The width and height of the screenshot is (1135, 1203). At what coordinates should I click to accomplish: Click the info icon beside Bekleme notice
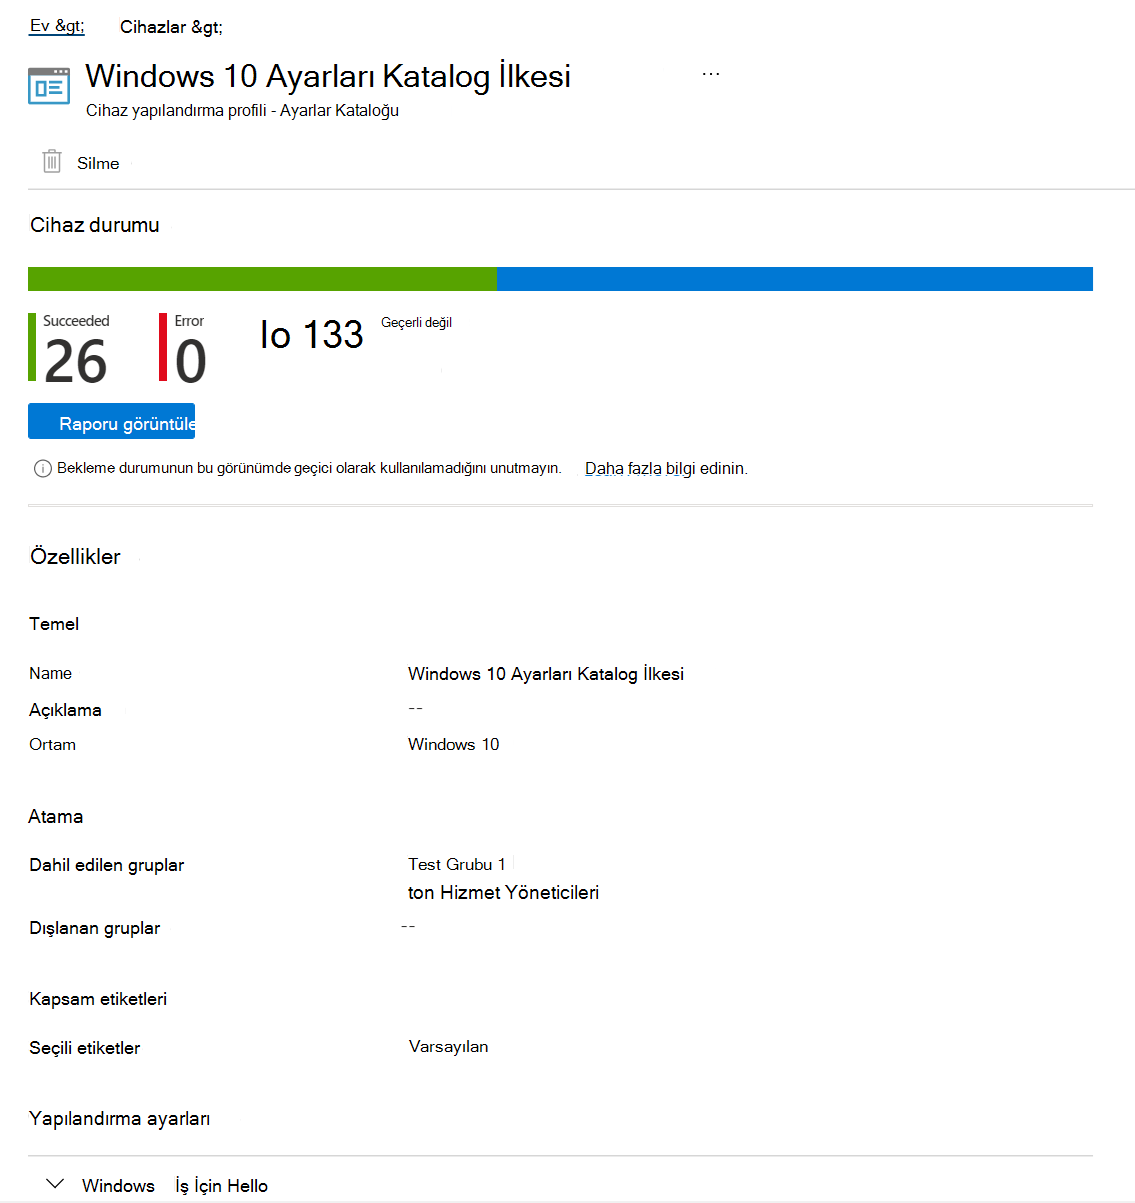(43, 468)
